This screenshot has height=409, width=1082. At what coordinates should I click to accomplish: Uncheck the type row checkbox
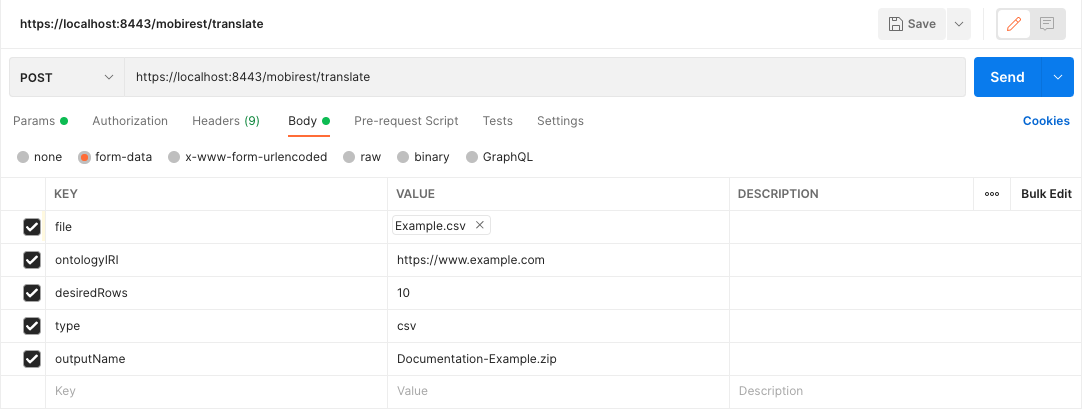coord(32,326)
